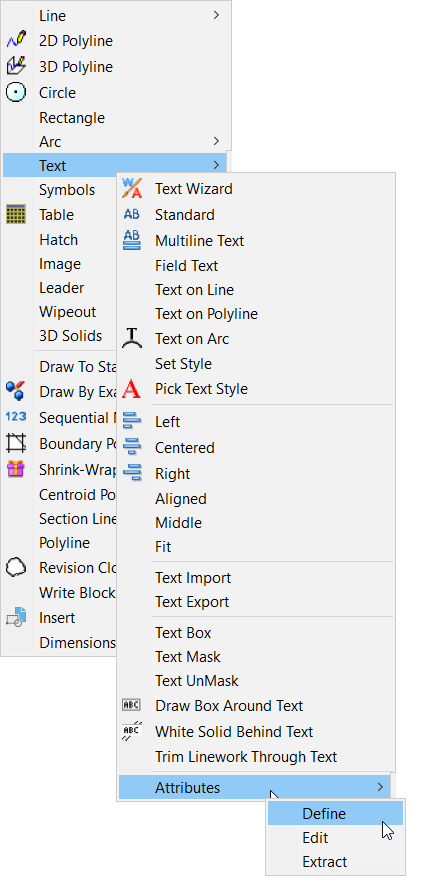Choose the Centered alignment icon
433x884 pixels.
[132, 447]
